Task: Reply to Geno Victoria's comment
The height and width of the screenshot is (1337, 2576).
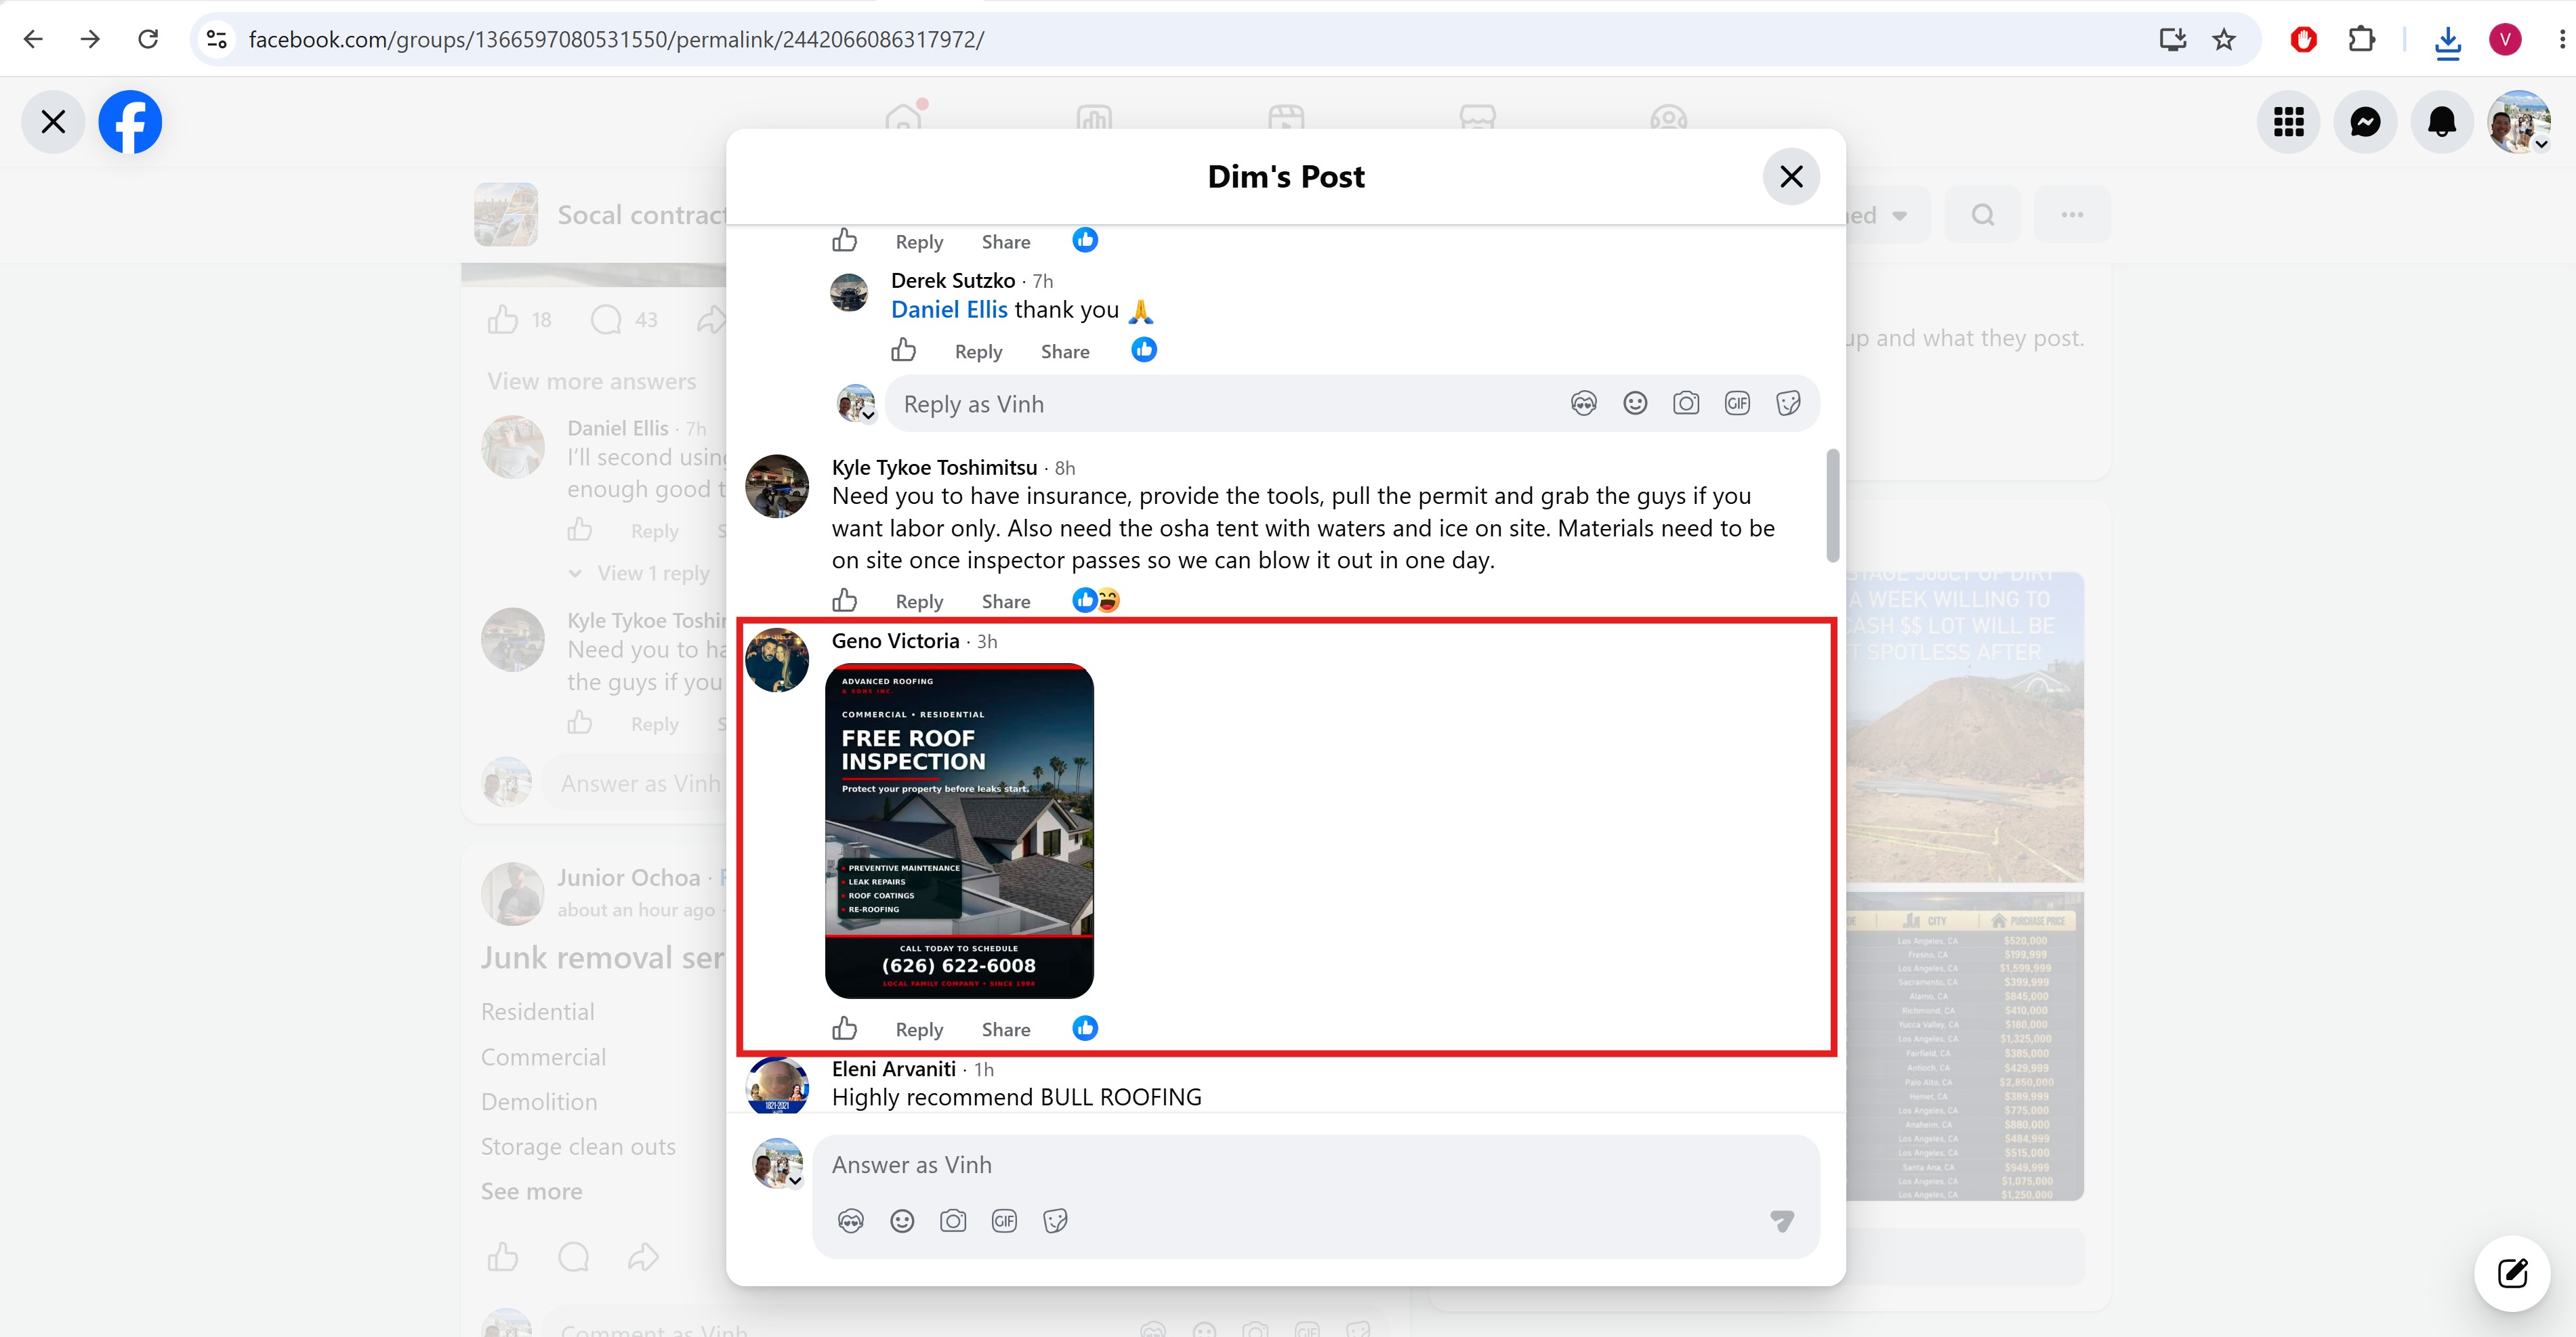Action: (919, 1029)
